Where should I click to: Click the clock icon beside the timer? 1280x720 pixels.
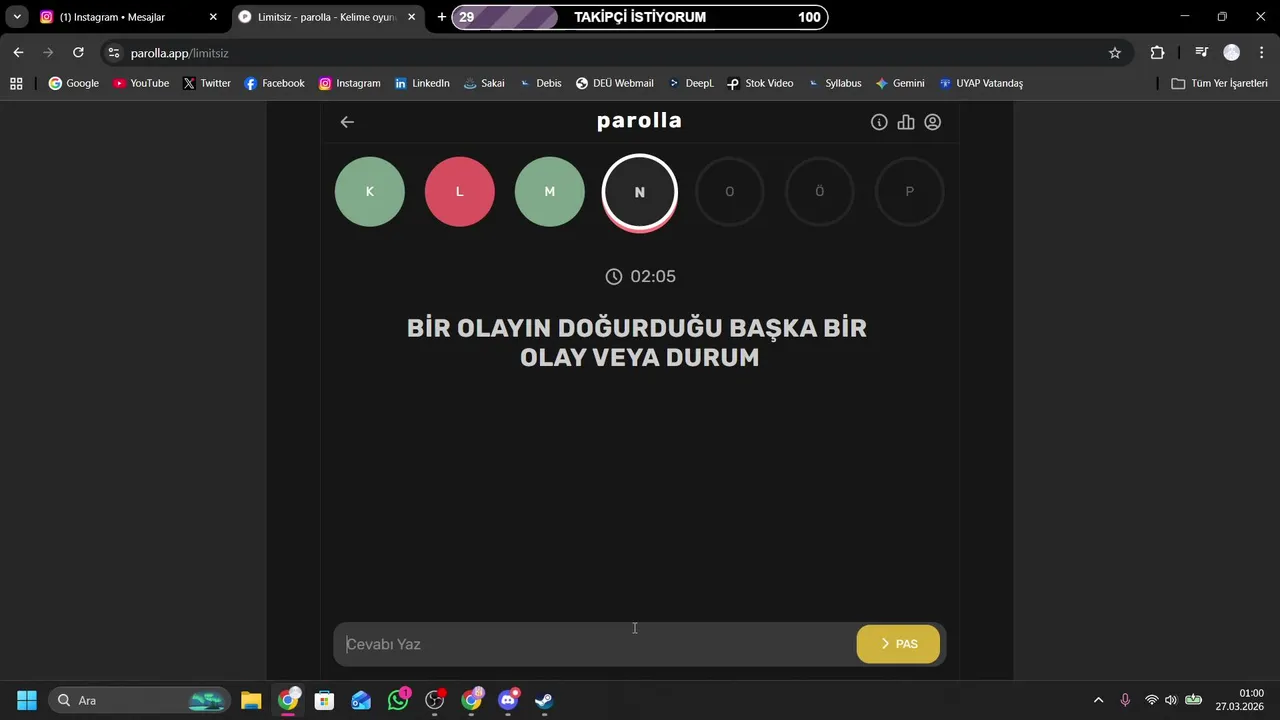[x=614, y=277]
